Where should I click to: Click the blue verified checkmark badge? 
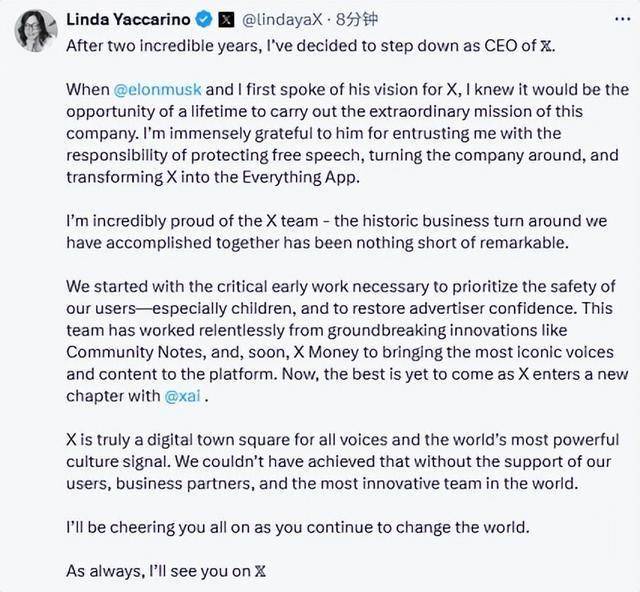pos(204,20)
